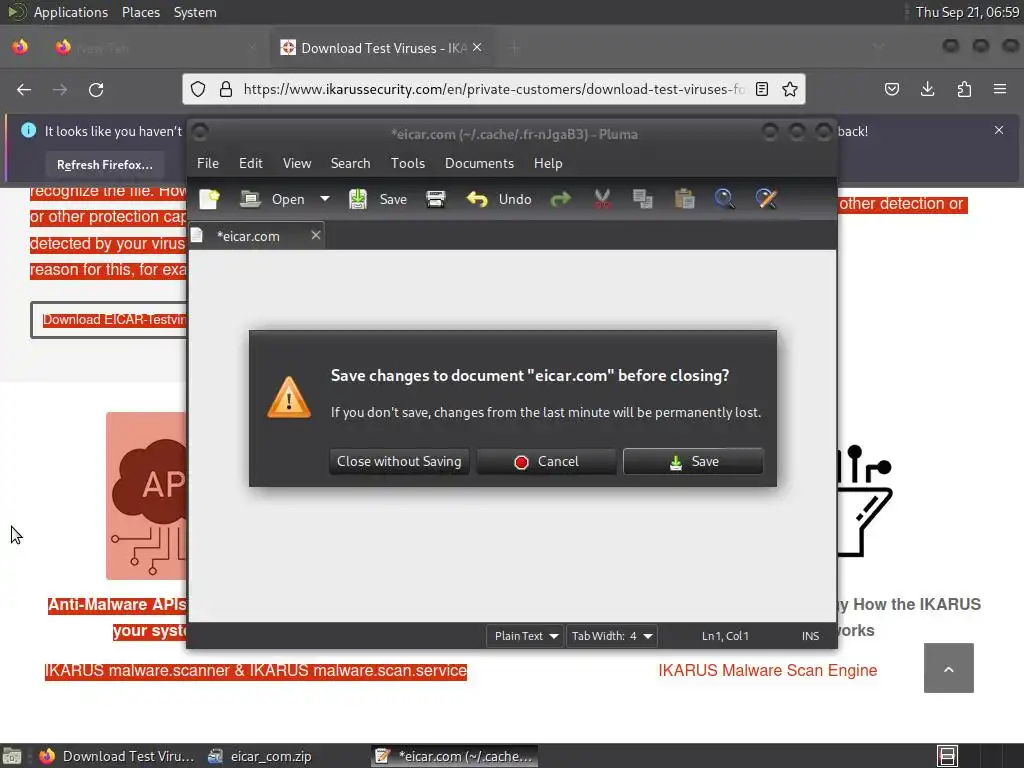Image resolution: width=1024 pixels, height=768 pixels.
Task: Open the System menu in top panel
Action: [x=195, y=12]
